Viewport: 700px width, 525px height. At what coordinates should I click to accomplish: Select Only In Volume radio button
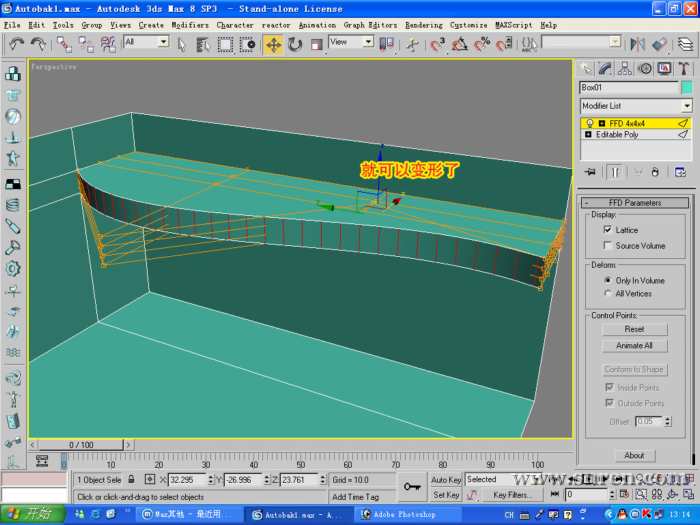tap(608, 280)
